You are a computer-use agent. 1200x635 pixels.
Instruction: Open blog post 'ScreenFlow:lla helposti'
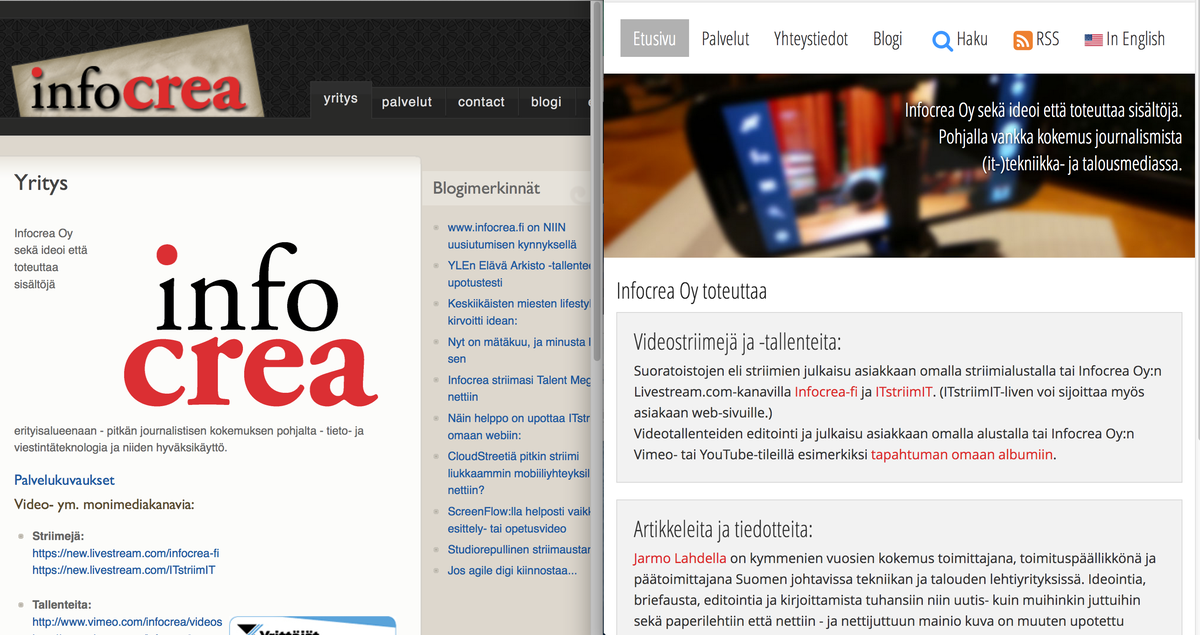(517, 520)
